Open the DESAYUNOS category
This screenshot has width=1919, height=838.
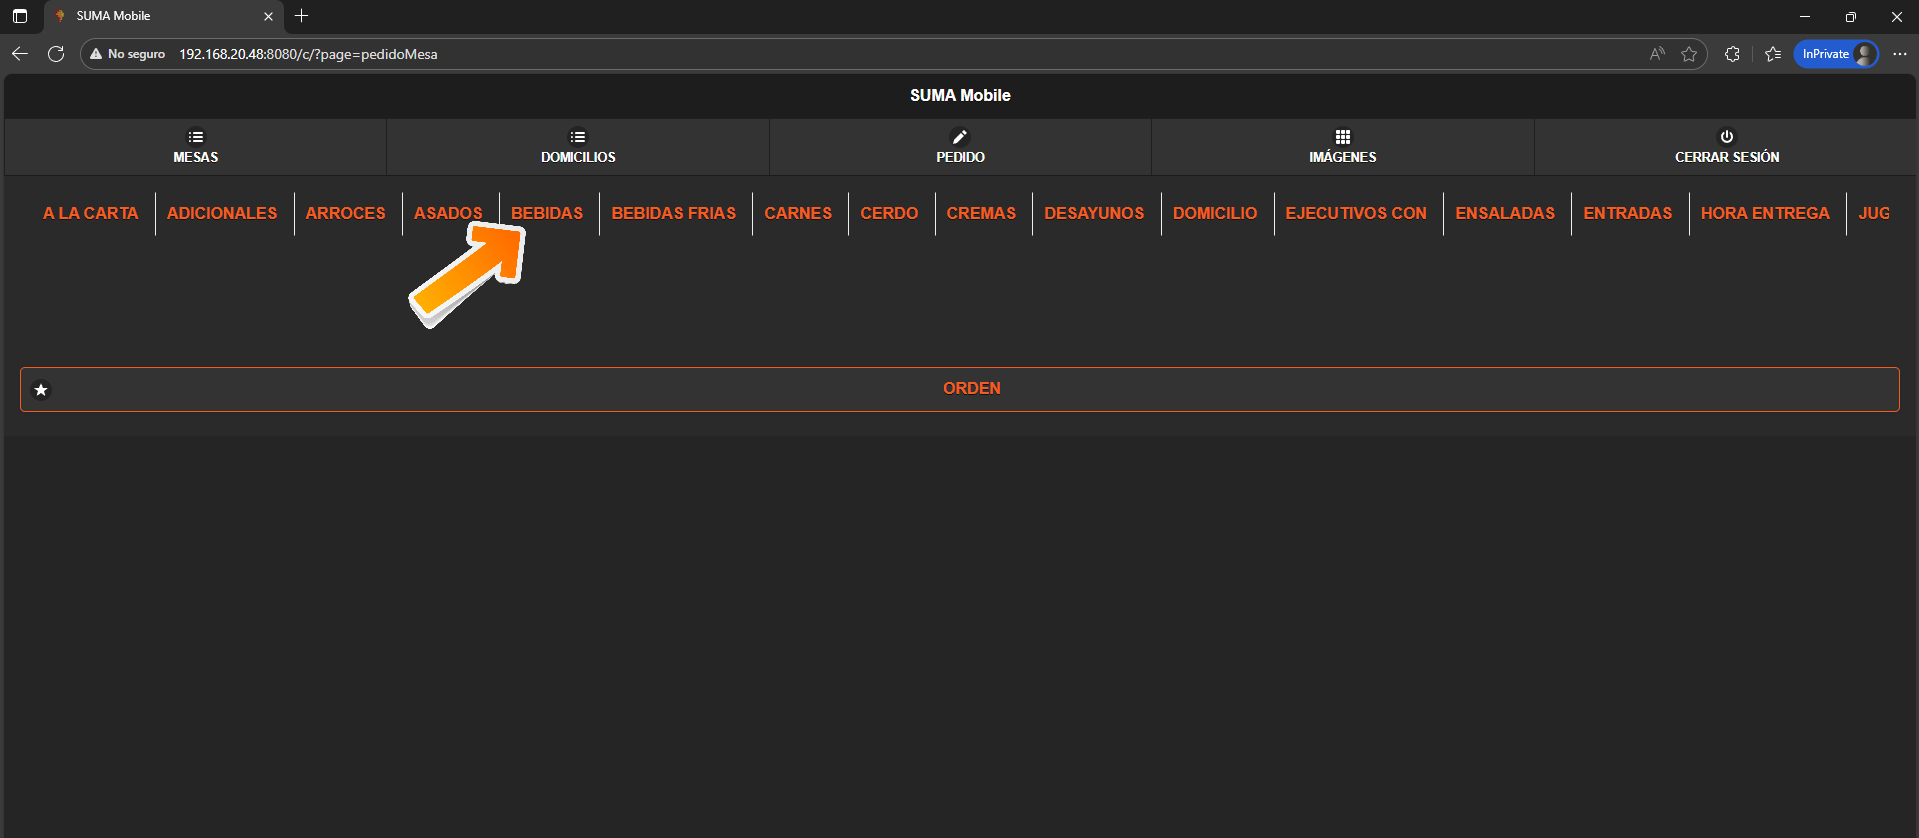(x=1094, y=213)
